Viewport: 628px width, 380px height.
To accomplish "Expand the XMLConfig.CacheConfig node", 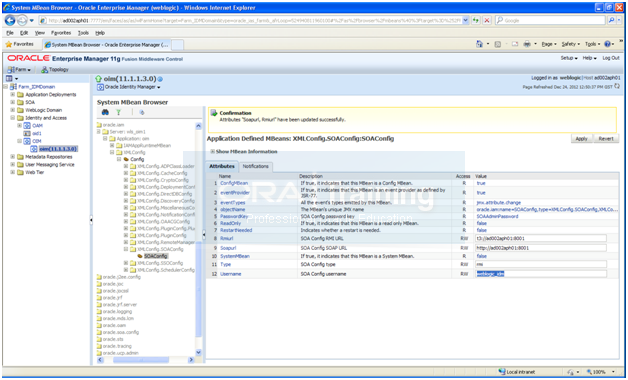I will click(126, 173).
